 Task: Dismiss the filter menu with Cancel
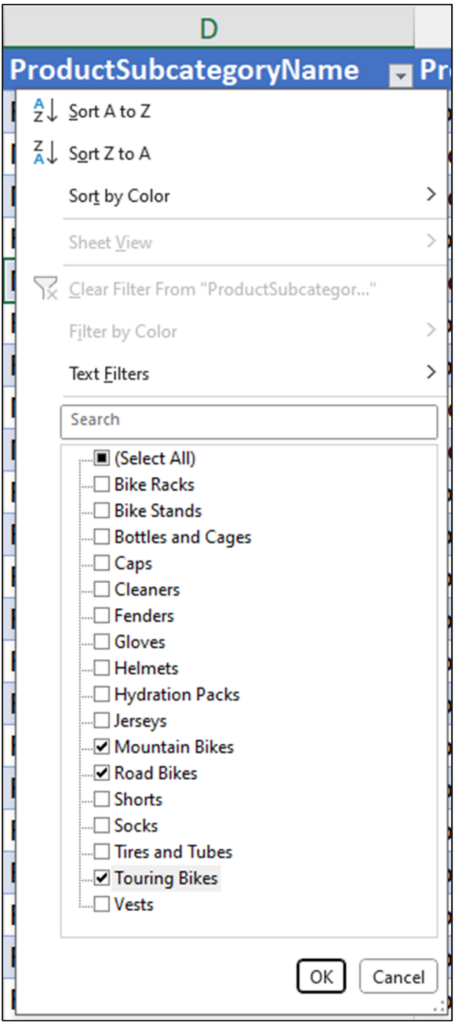(x=398, y=977)
